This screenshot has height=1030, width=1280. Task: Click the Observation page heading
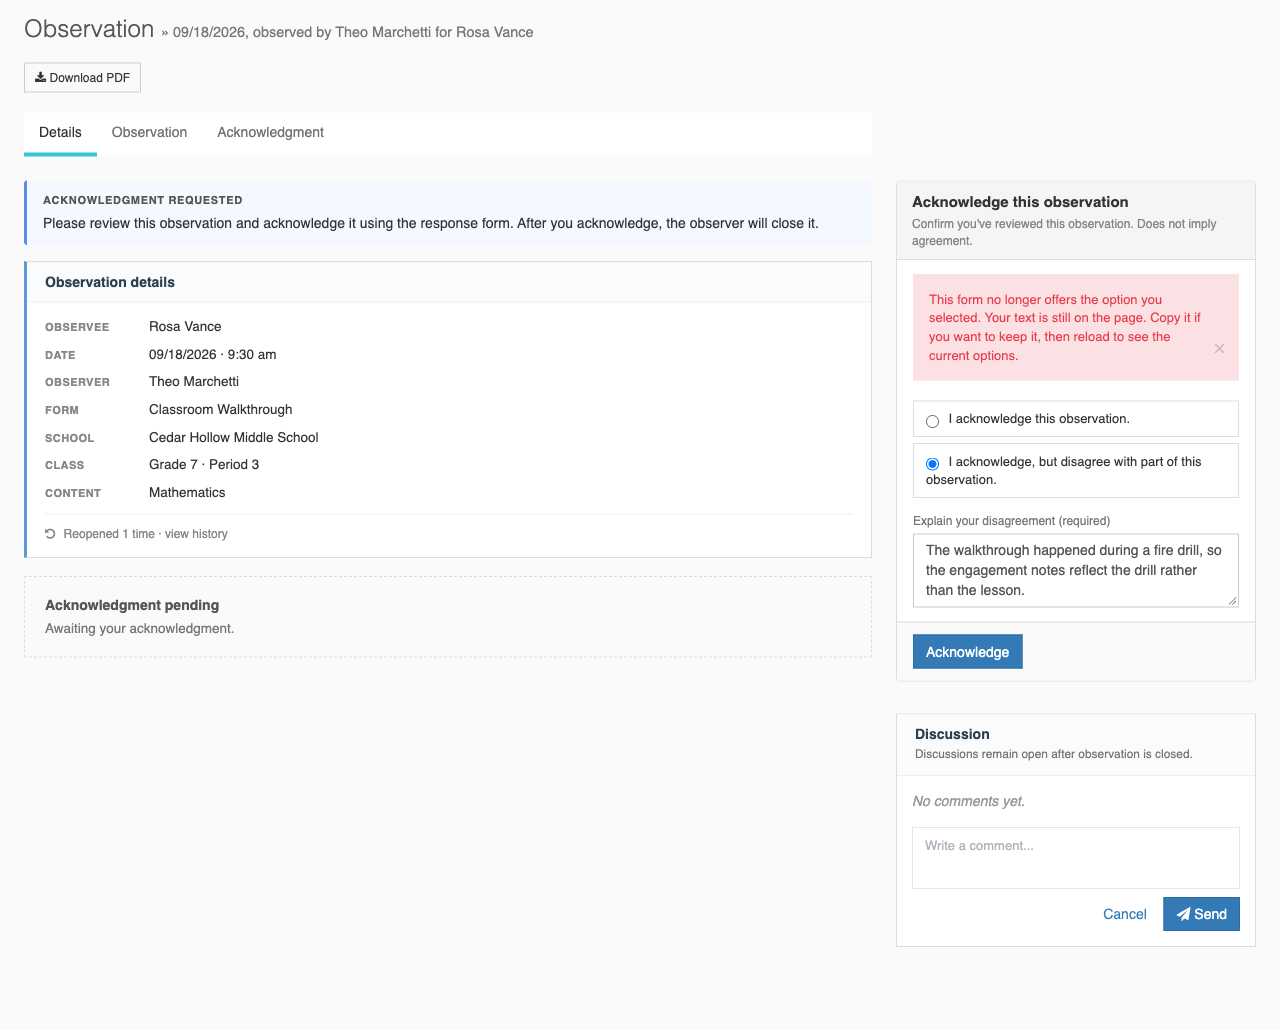pos(89,29)
